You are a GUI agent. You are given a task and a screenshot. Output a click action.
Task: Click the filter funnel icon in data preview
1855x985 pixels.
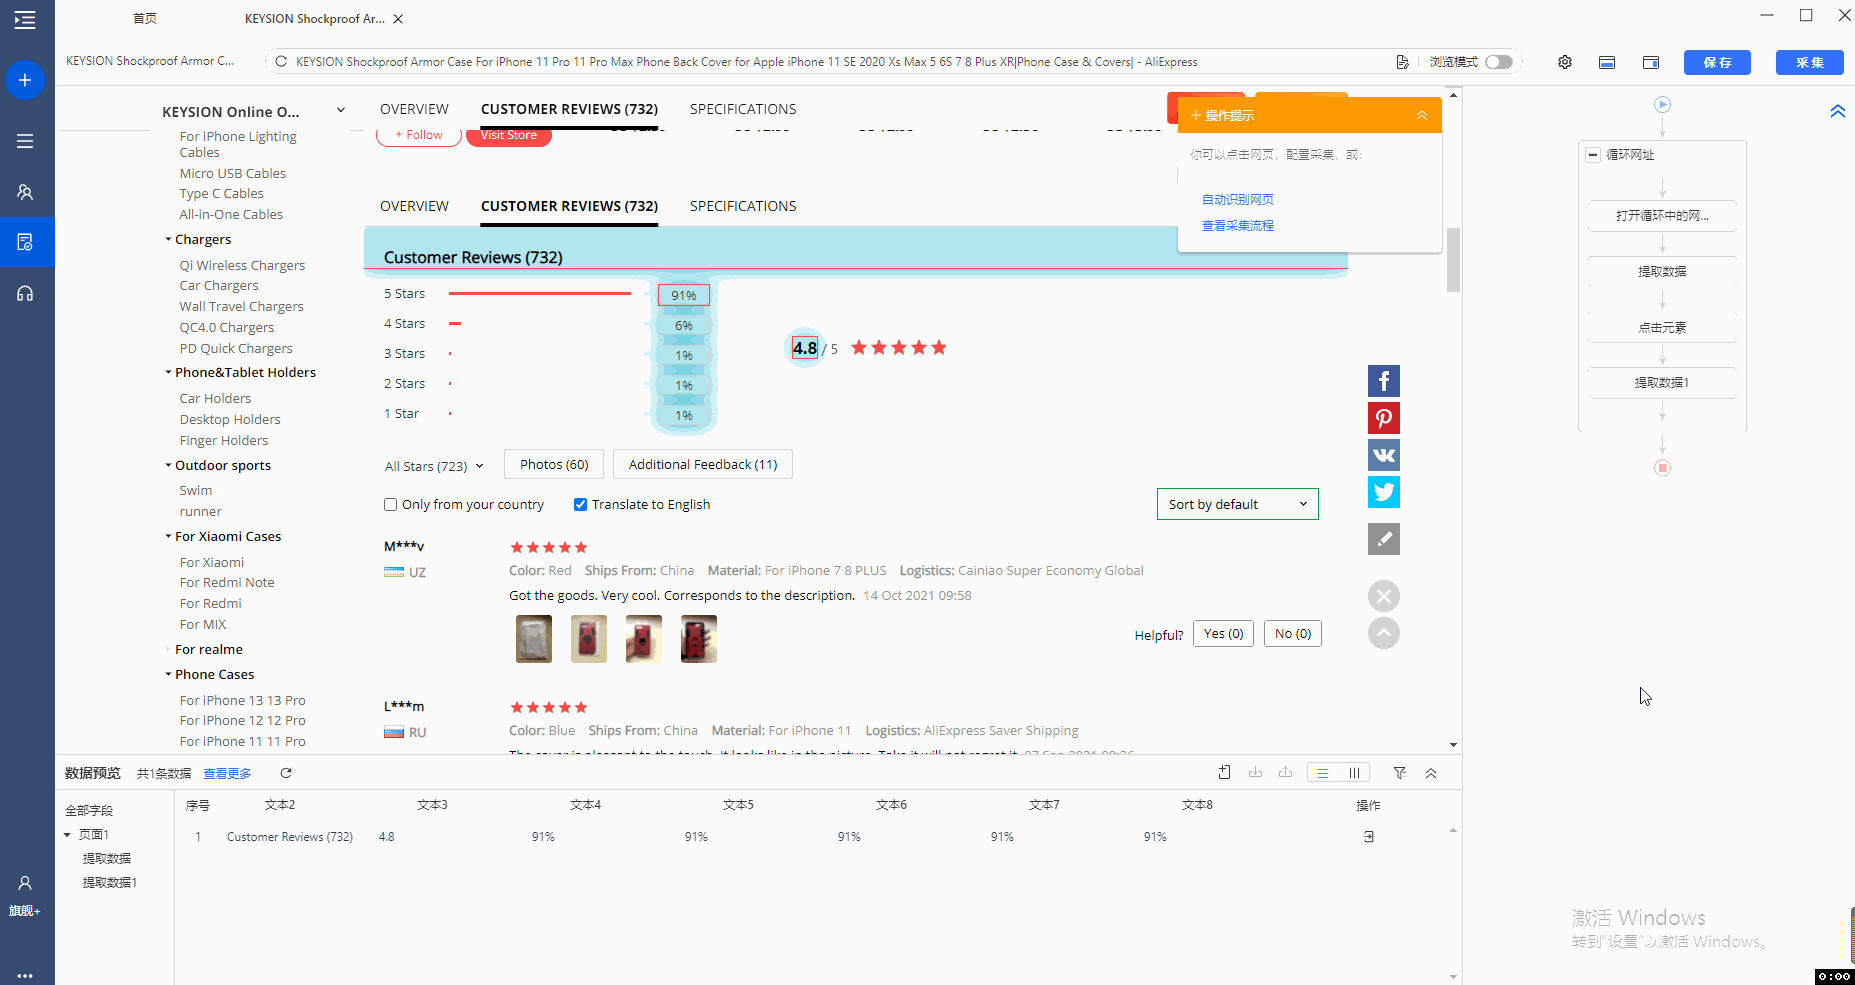[1400, 773]
